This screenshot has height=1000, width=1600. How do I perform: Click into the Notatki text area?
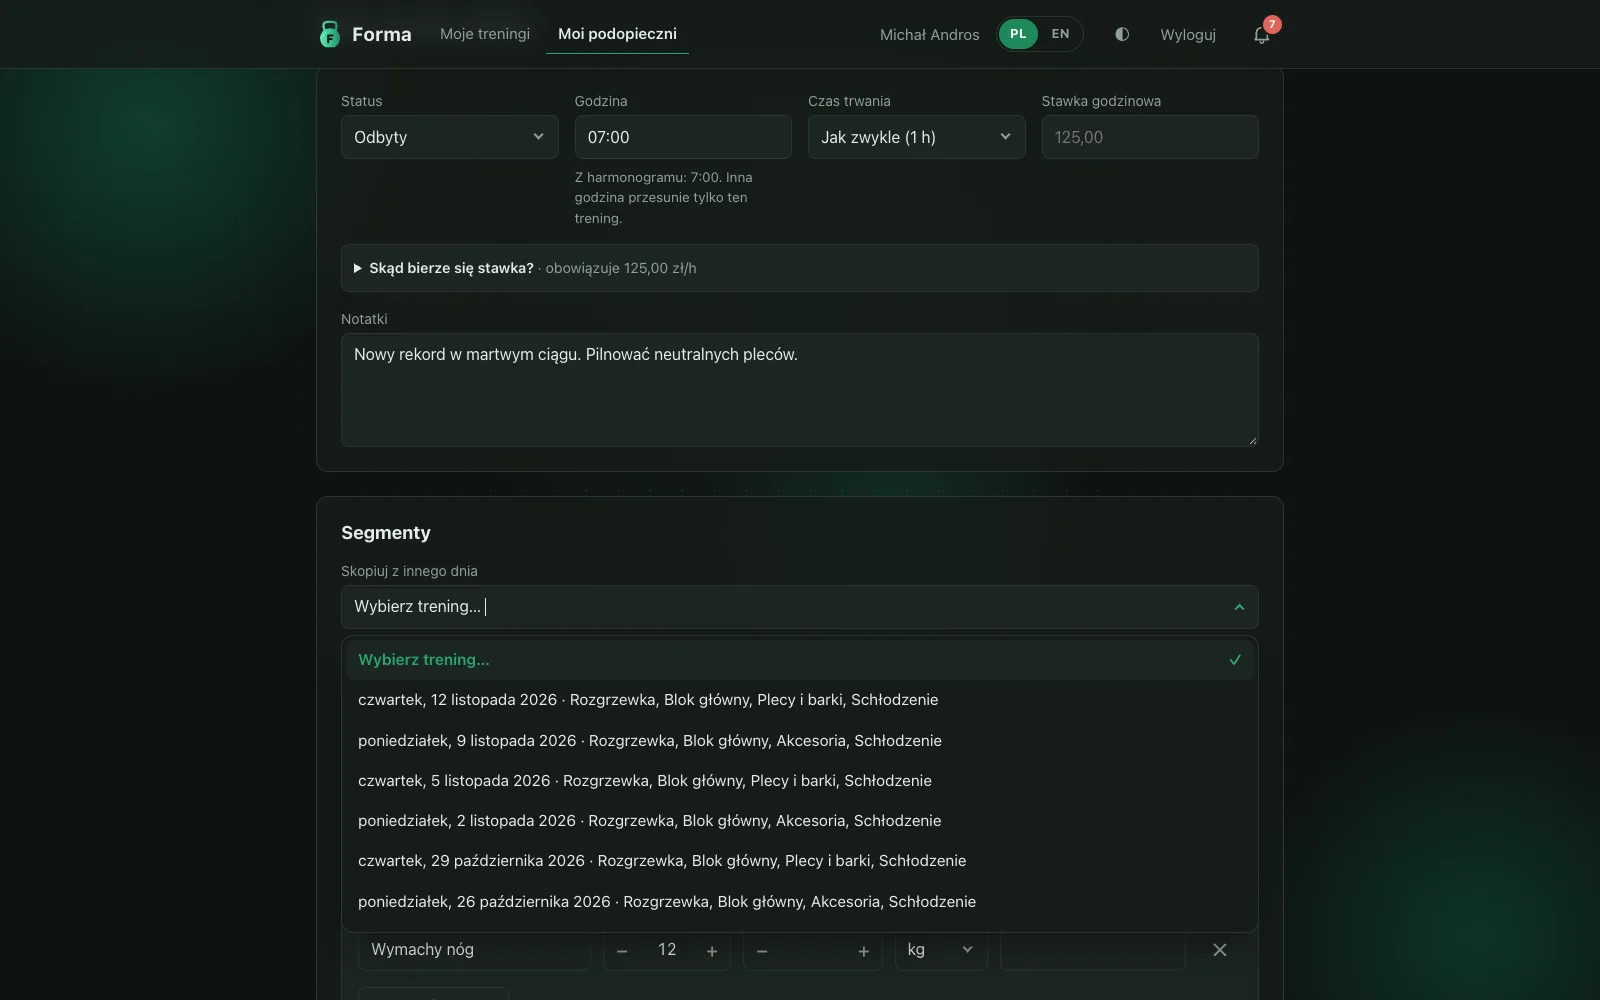(800, 390)
